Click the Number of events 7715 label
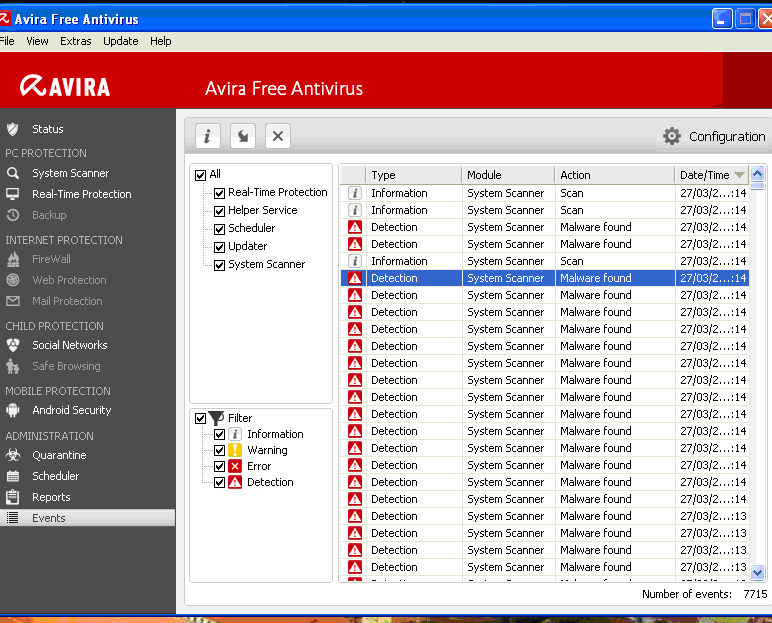Image resolution: width=772 pixels, height=623 pixels. [x=705, y=594]
